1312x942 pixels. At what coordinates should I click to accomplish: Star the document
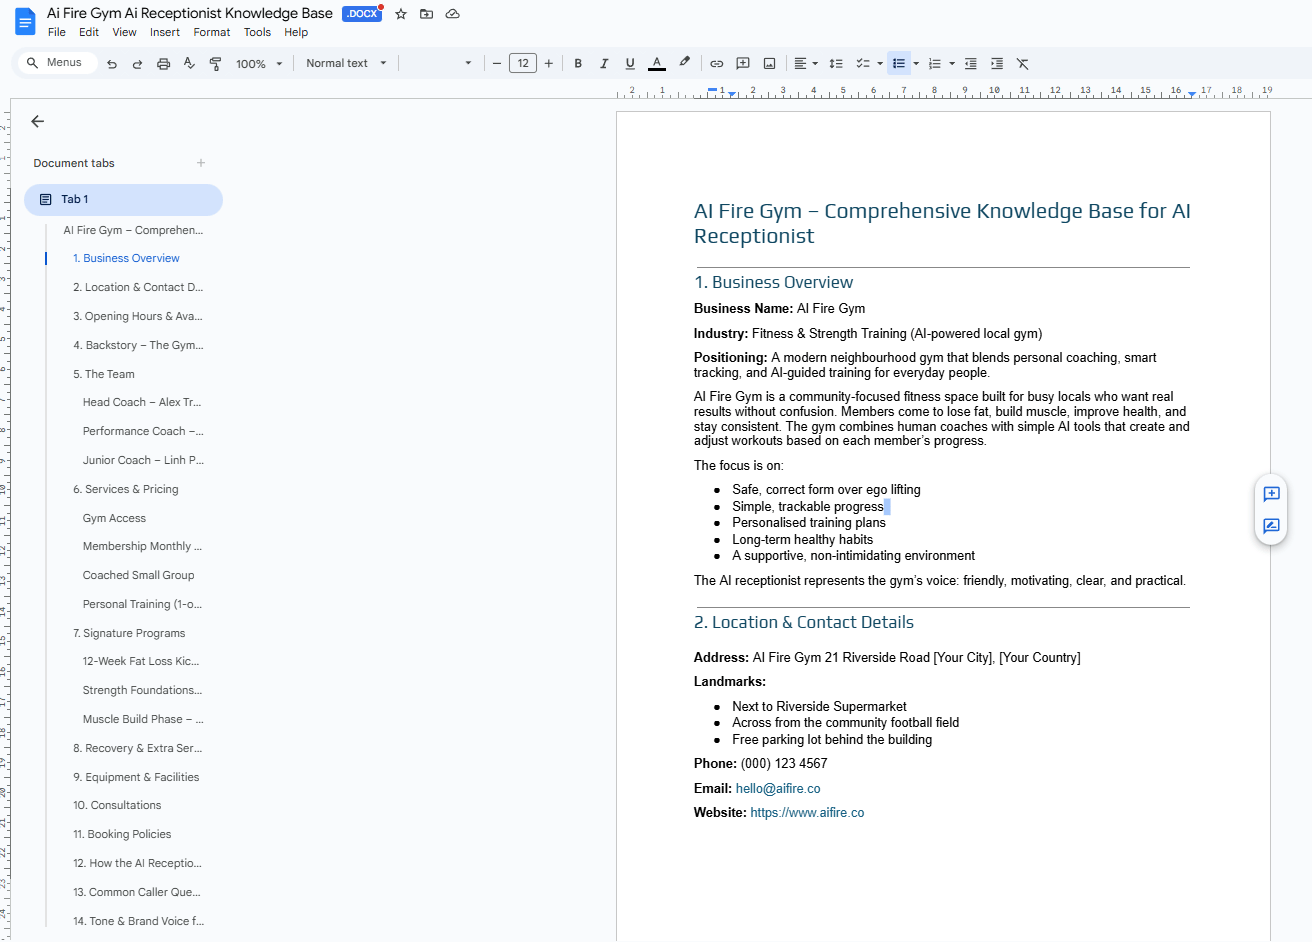(400, 14)
